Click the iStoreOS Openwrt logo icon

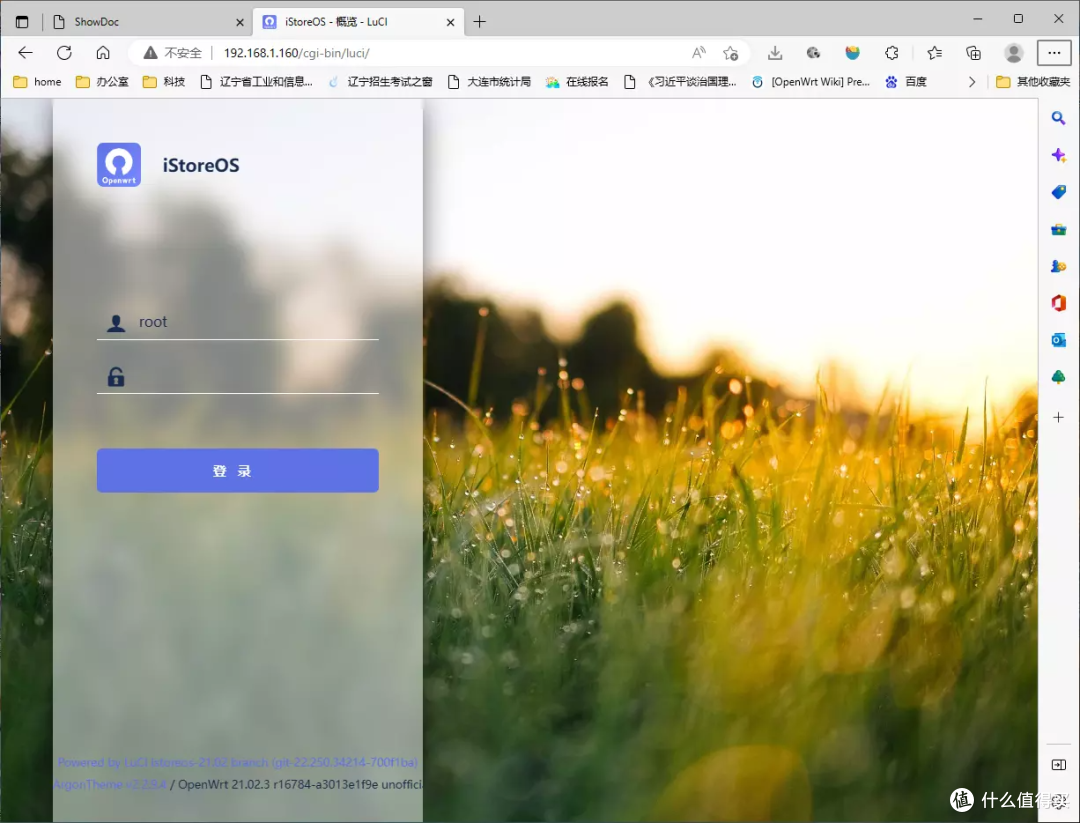[119, 165]
